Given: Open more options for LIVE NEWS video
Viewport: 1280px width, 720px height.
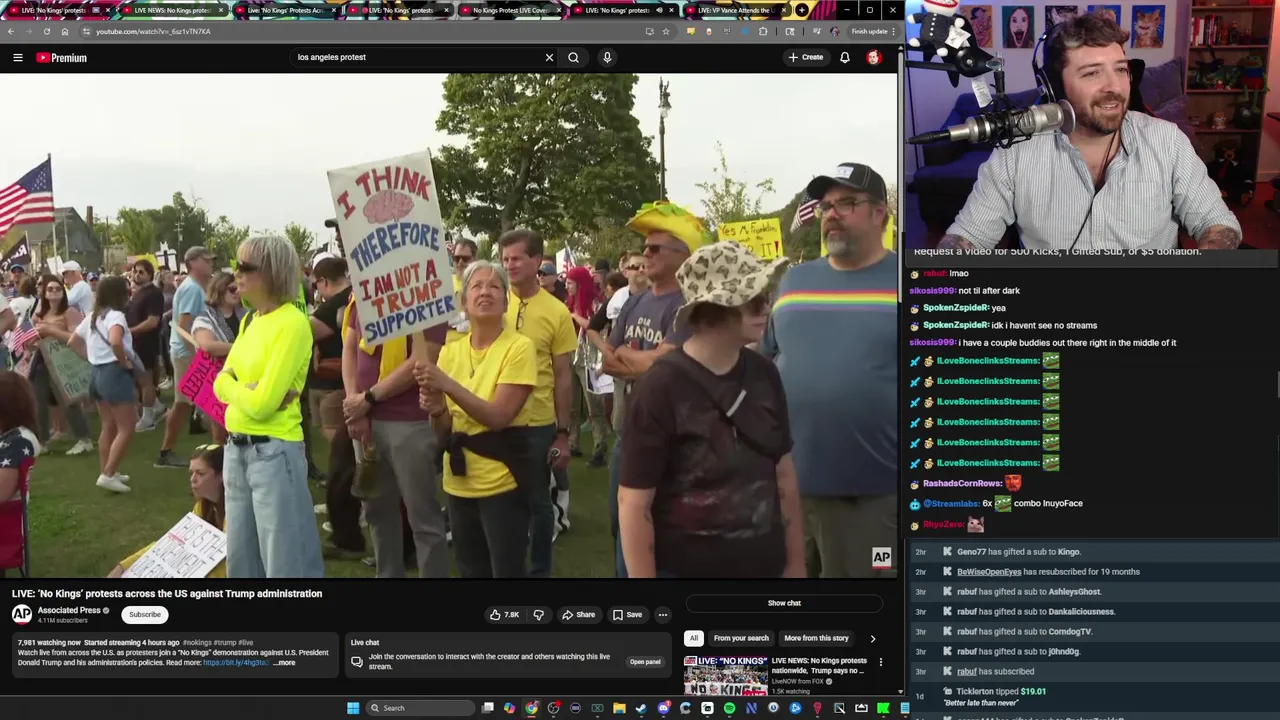Looking at the screenshot, I should [x=881, y=662].
